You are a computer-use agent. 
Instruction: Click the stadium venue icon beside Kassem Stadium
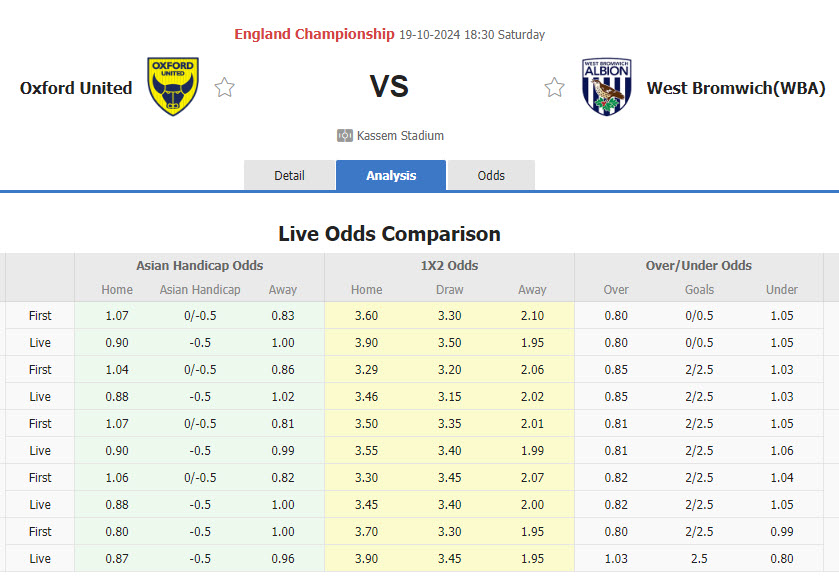pos(346,135)
